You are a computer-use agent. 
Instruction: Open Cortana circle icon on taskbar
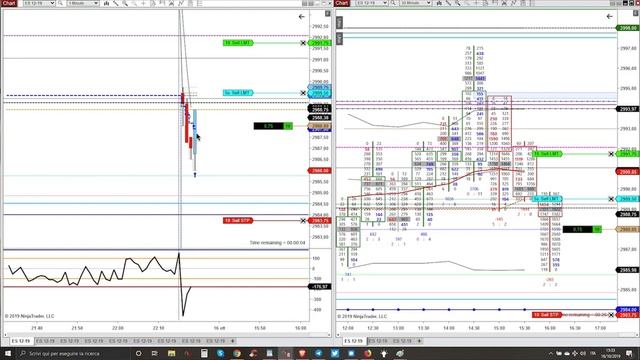tap(138, 353)
